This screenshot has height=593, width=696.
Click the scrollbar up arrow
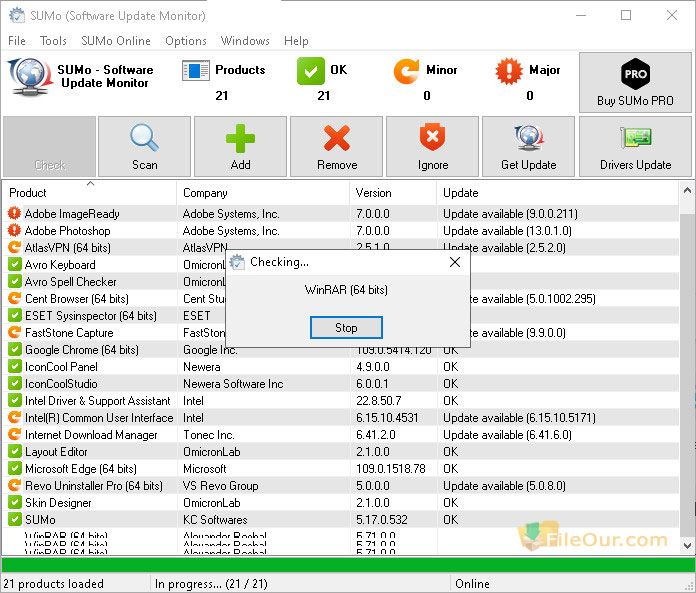click(687, 190)
